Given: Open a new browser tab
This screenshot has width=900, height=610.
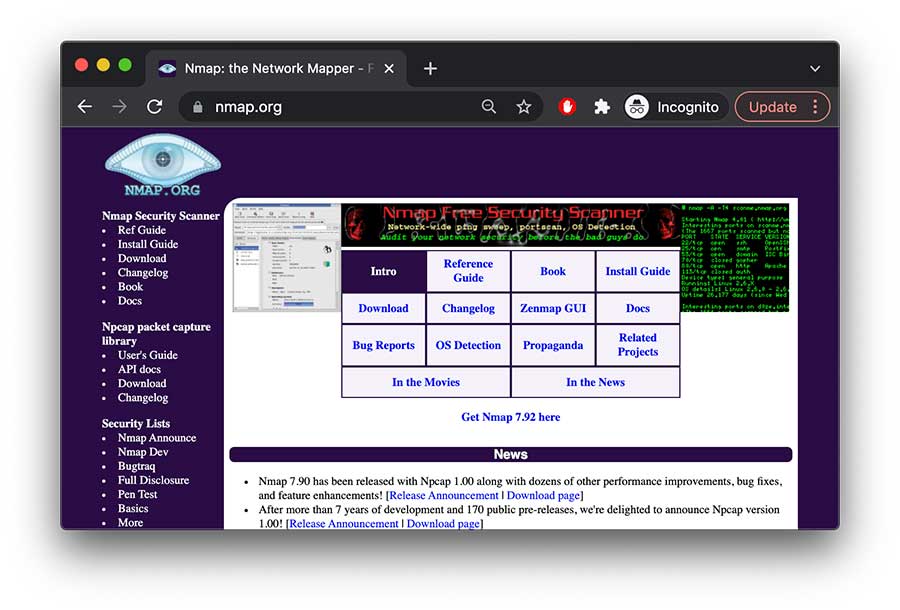Looking at the screenshot, I should [x=430, y=68].
